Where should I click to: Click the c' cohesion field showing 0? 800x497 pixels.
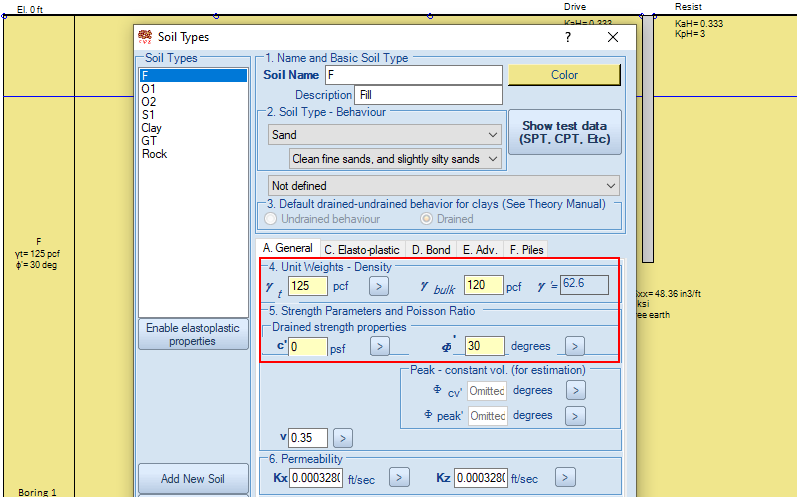pyautogui.click(x=308, y=347)
